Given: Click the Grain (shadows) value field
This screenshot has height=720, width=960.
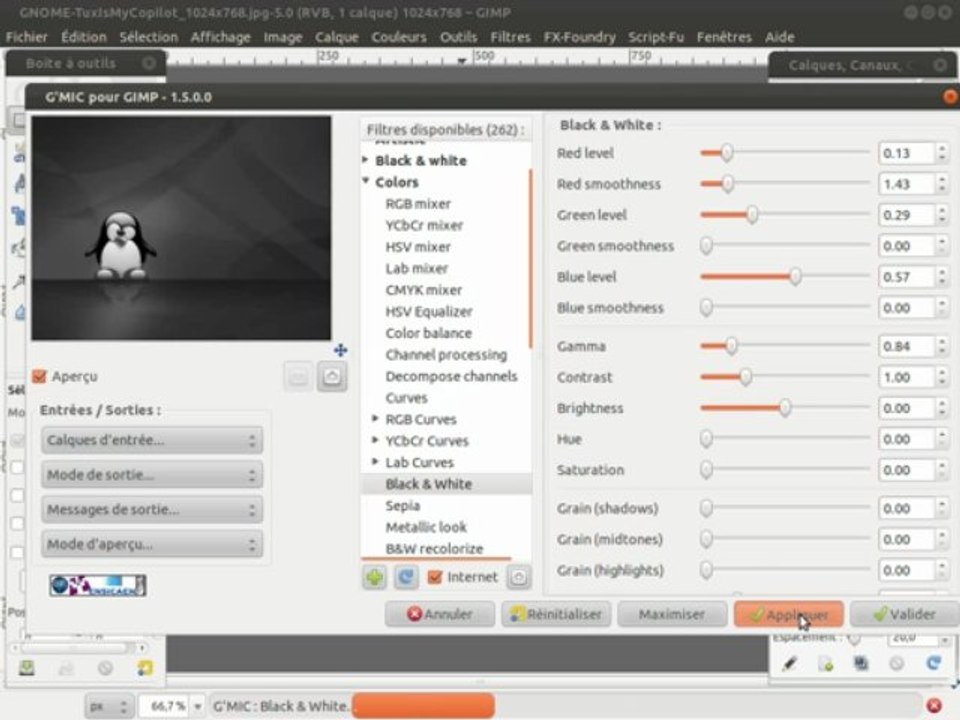Looking at the screenshot, I should pyautogui.click(x=906, y=508).
